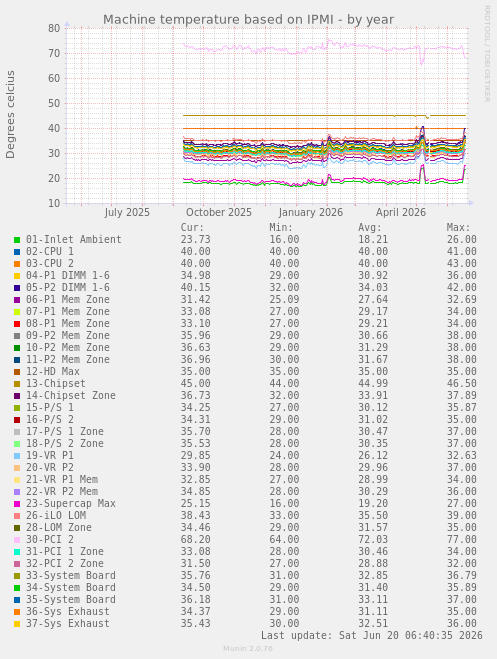Image resolution: width=497 pixels, height=659 pixels.
Task: Click the '22-VR P2 Mem' legend label
Action: click(62, 491)
